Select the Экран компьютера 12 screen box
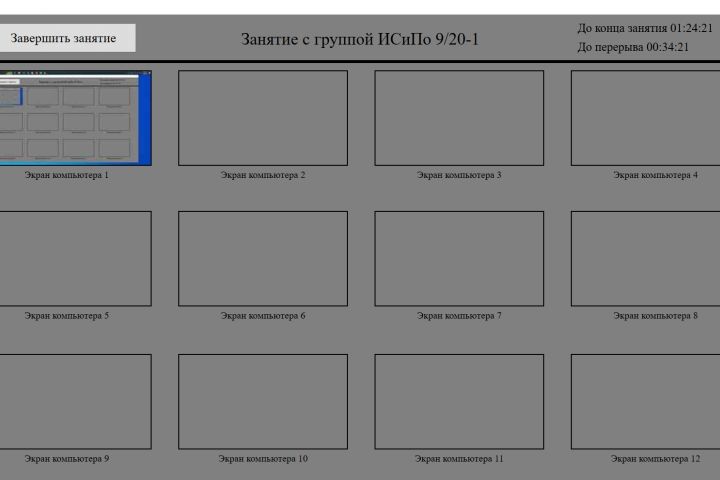 pos(645,401)
